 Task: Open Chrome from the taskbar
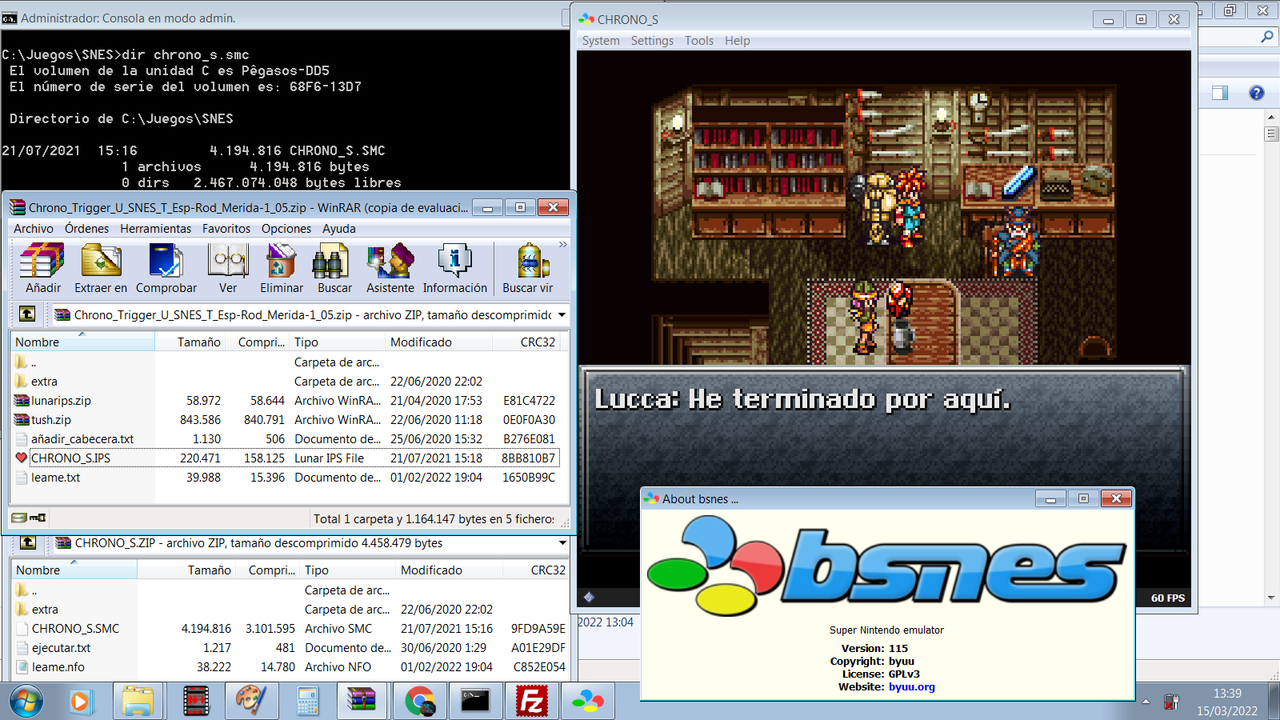(x=418, y=701)
